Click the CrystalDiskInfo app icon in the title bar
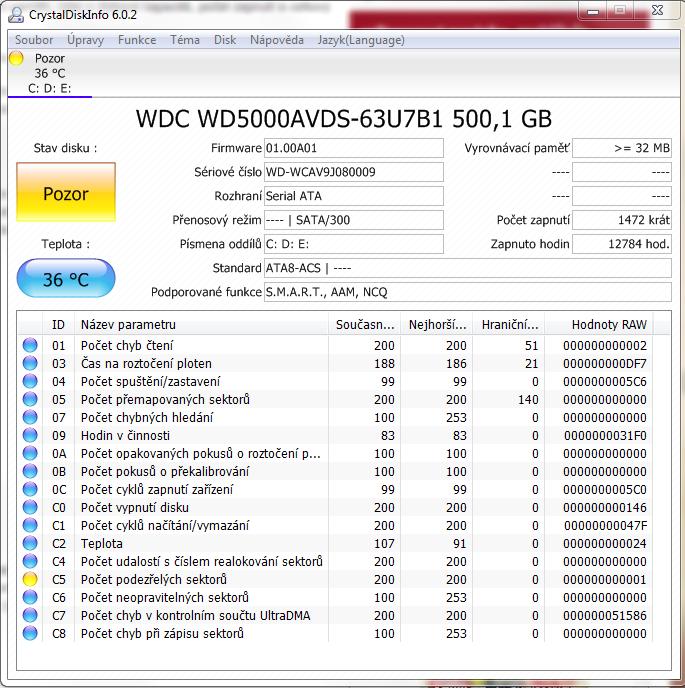Image resolution: width=685 pixels, height=688 pixels. point(16,14)
